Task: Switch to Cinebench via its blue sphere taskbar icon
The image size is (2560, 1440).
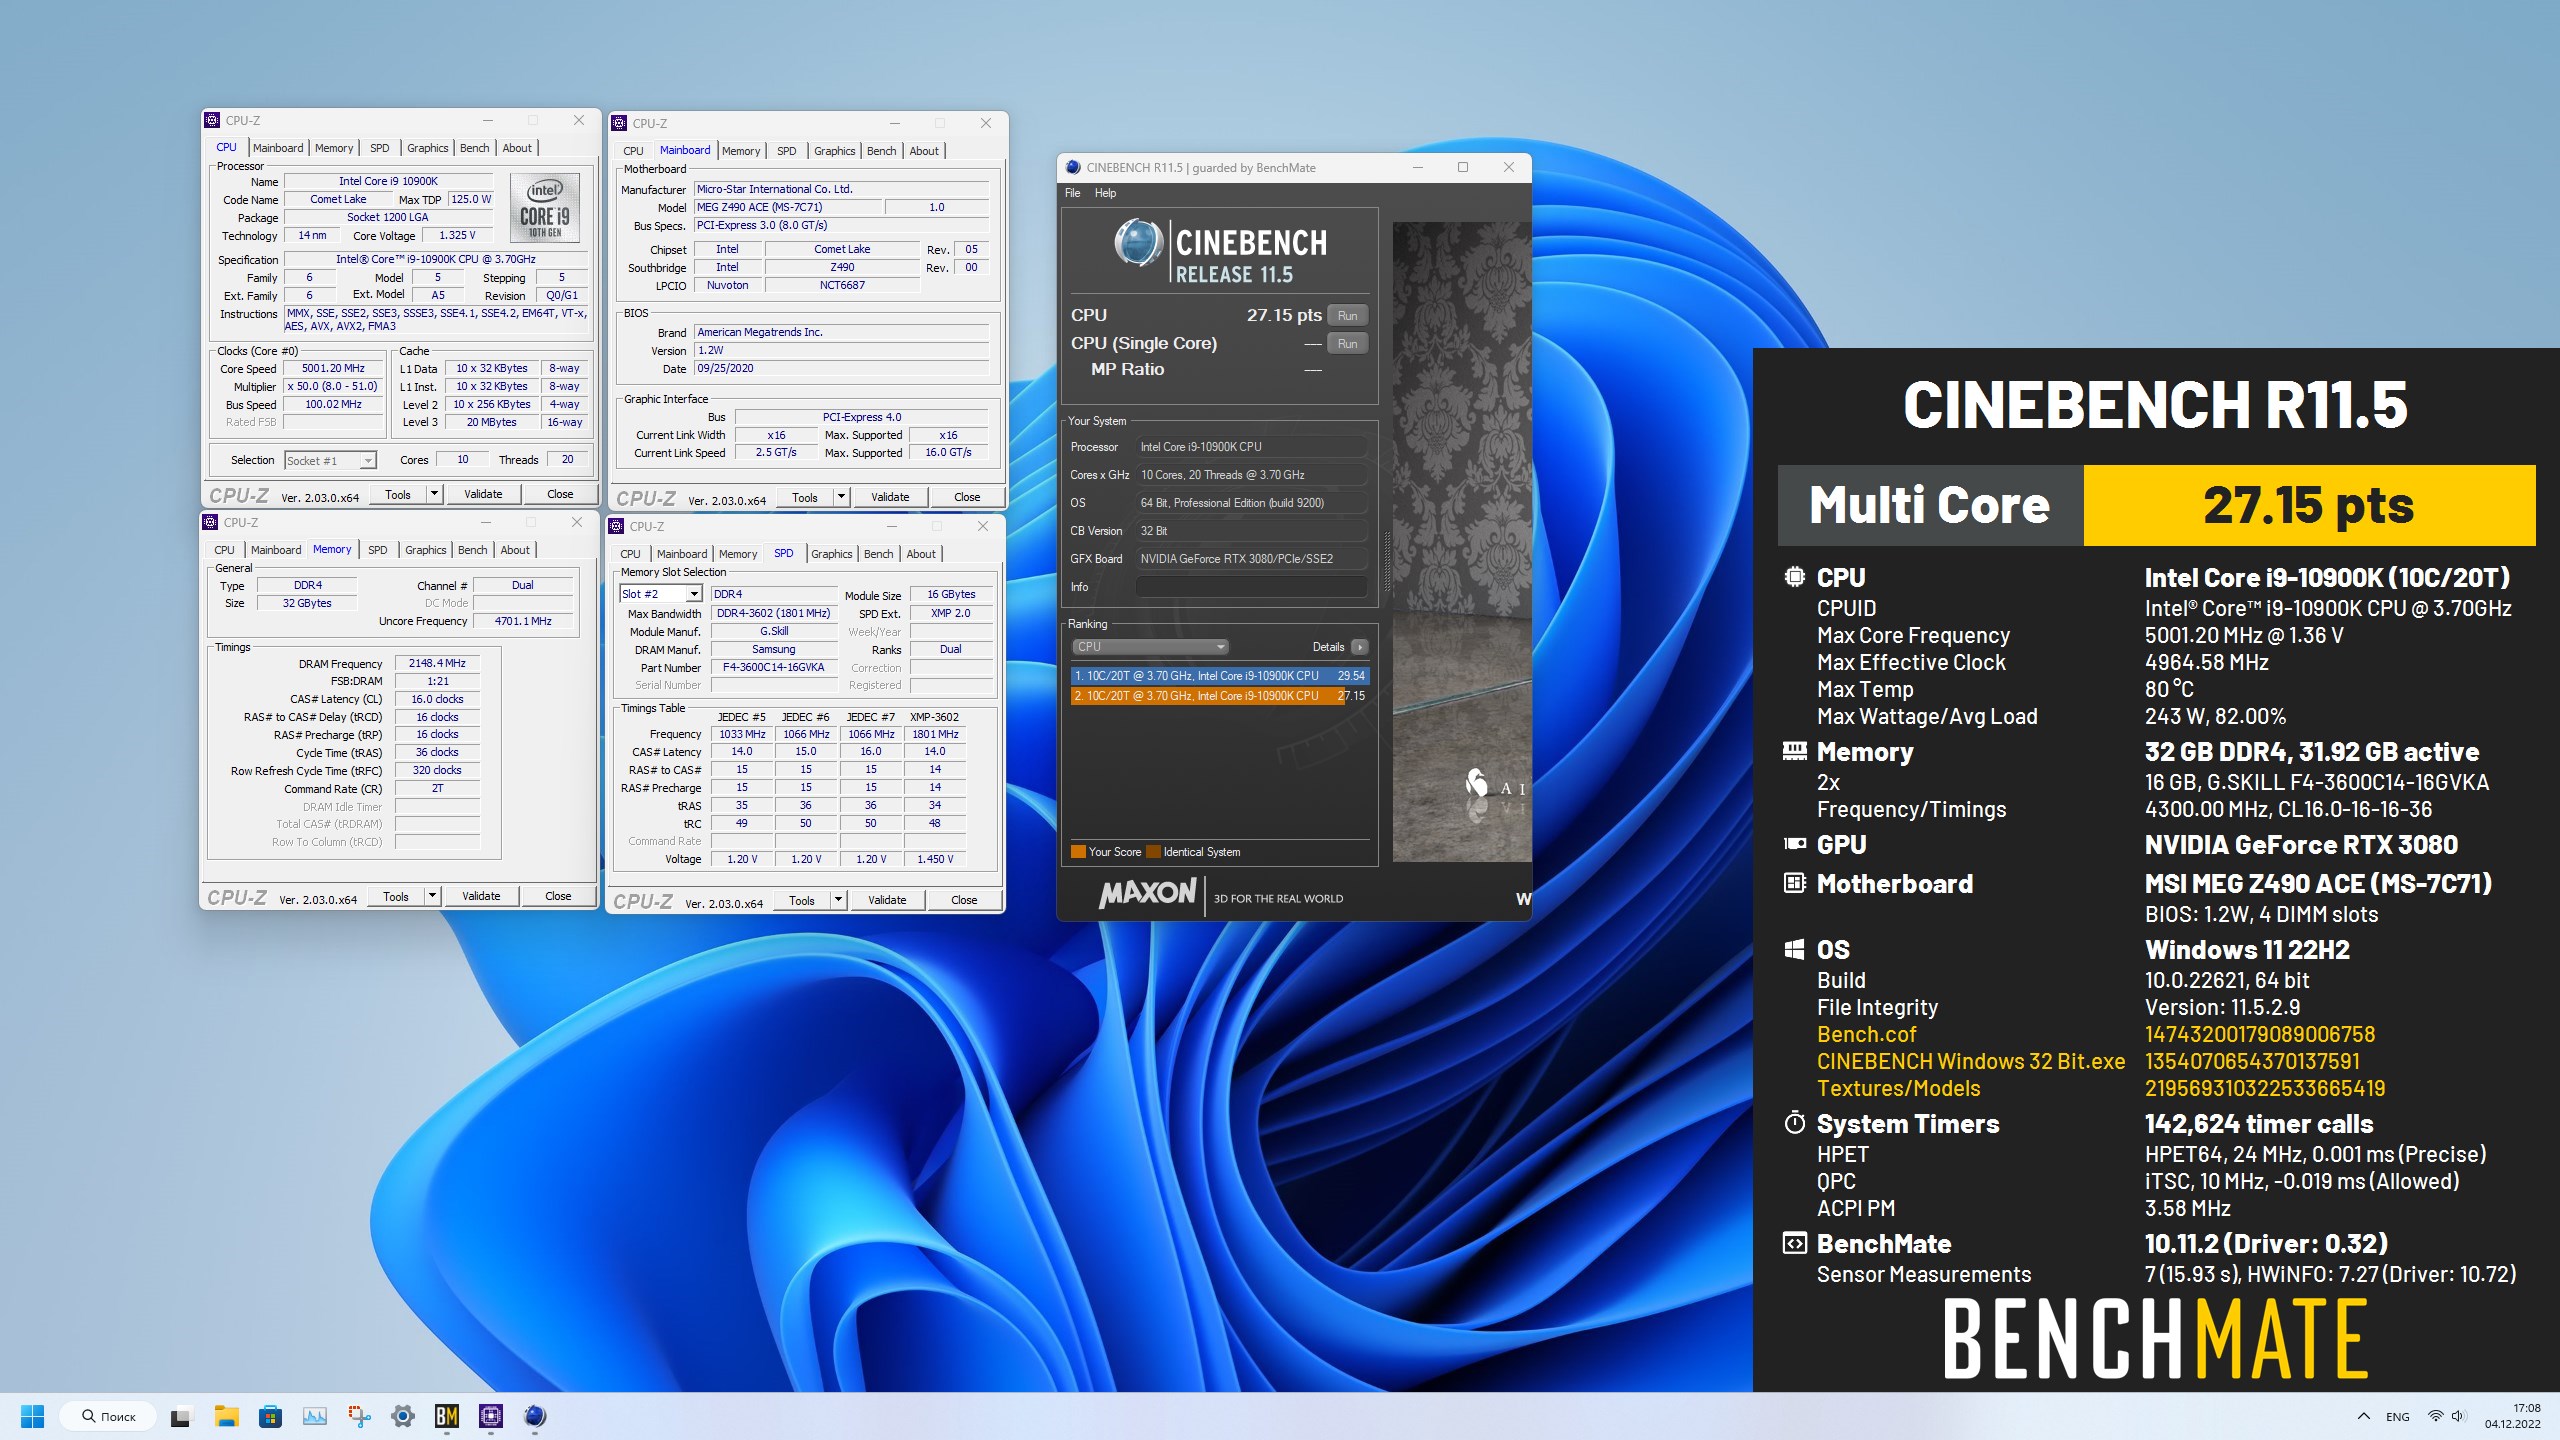Action: 535,1416
